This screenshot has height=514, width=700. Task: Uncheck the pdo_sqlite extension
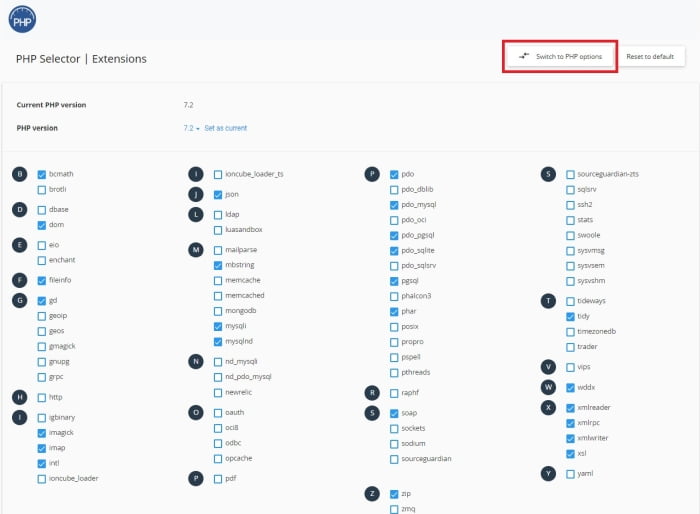tap(394, 251)
